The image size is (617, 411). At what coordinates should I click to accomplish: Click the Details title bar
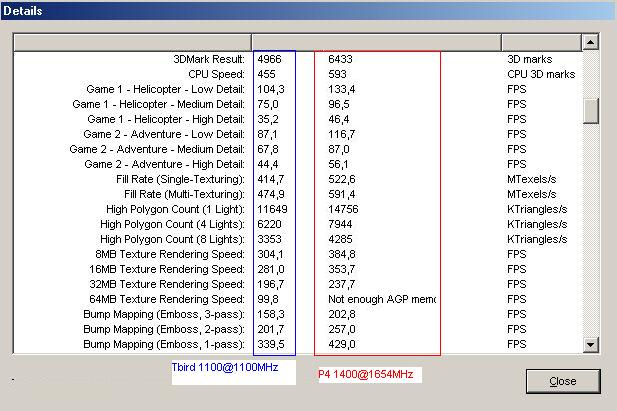(x=308, y=11)
